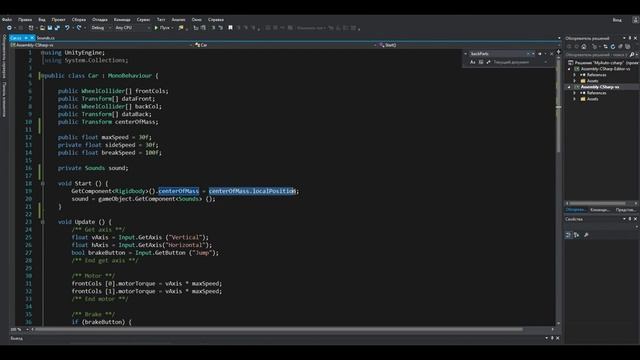Expand References under Assembly-CSharp-vs
This screenshot has width=640, height=360.
click(x=575, y=93)
